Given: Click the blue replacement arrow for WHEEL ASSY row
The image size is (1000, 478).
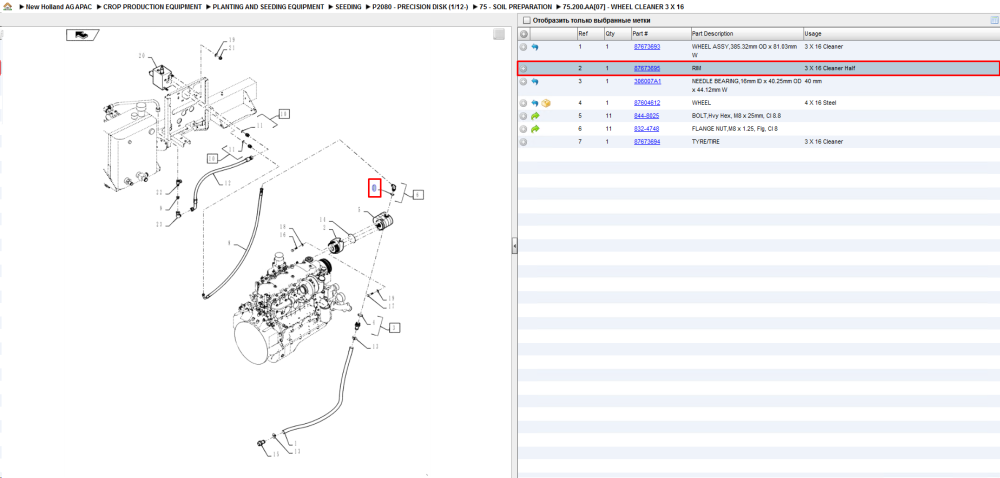Looking at the screenshot, I should (535, 47).
